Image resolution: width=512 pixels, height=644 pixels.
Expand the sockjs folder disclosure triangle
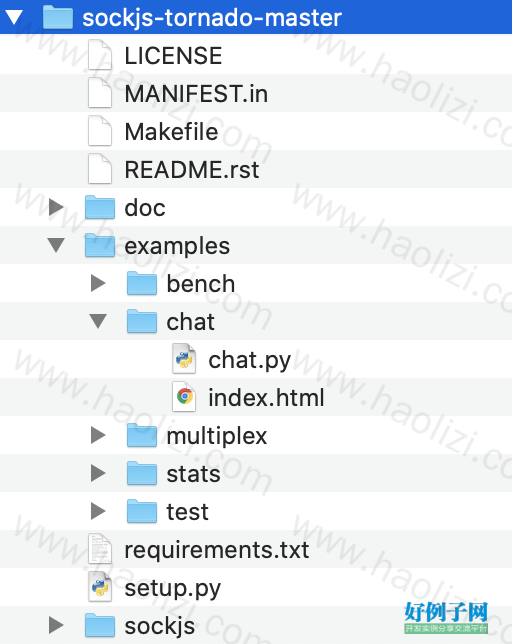point(56,625)
